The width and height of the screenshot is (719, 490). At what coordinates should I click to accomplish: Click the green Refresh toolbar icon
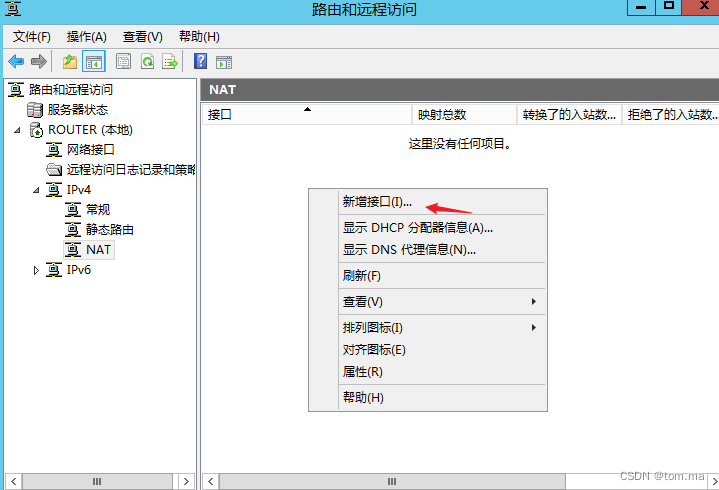[147, 61]
